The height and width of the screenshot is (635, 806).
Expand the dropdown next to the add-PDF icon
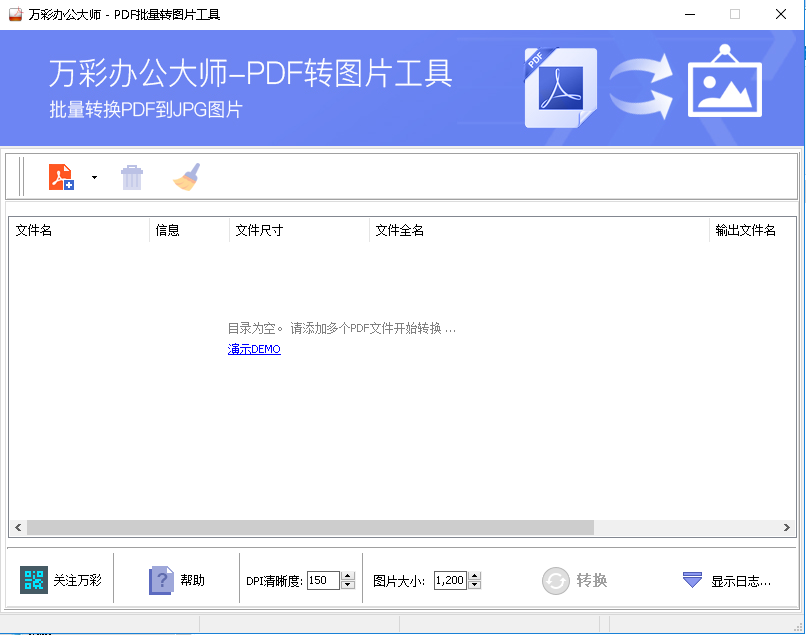94,178
